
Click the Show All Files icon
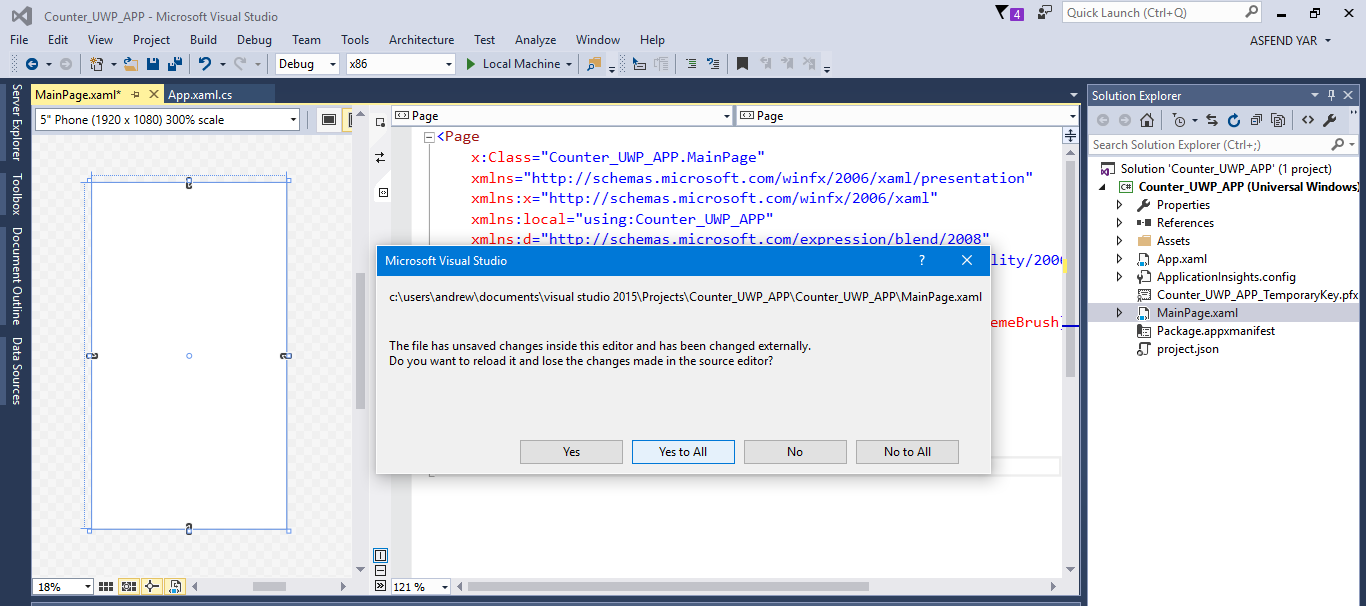point(1278,120)
